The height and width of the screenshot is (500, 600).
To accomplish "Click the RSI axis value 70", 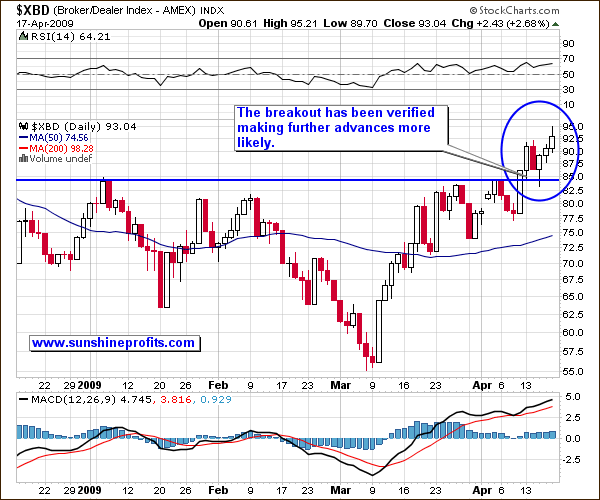I will (x=568, y=59).
